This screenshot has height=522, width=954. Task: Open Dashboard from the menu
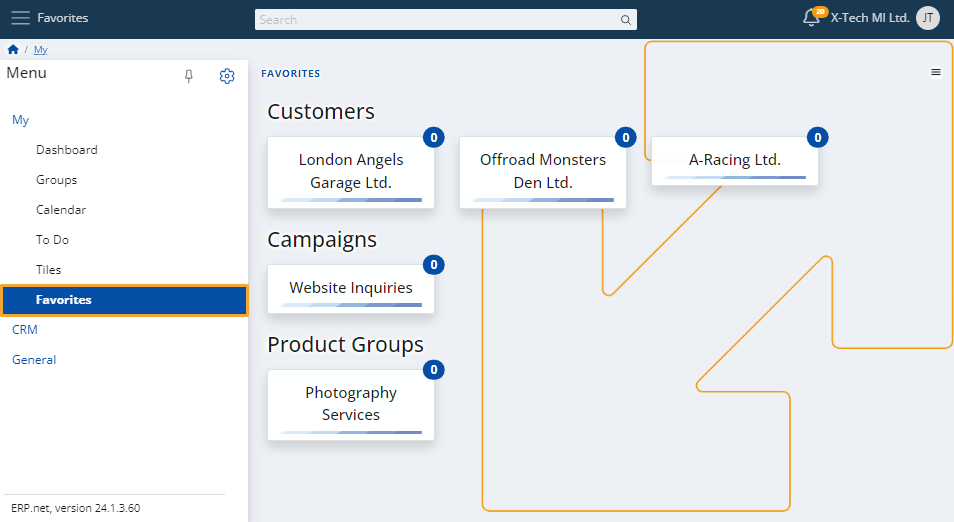click(x=67, y=150)
